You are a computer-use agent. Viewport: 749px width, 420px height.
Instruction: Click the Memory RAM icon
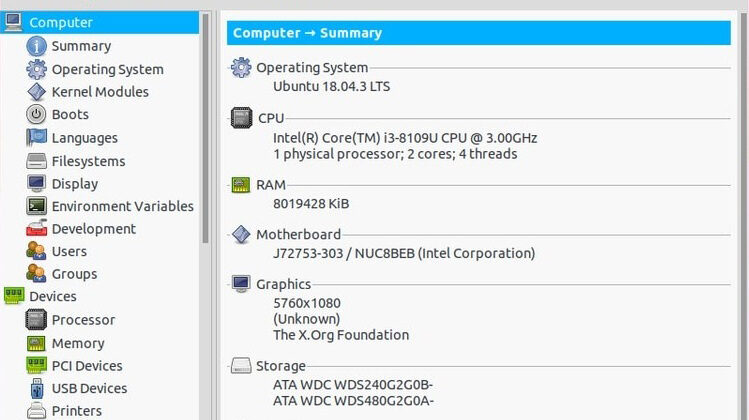(36, 343)
